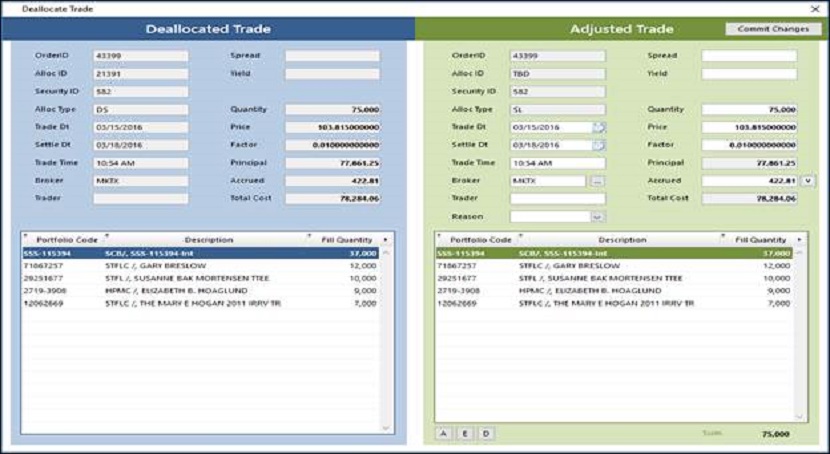Click the A button below the adjusted grid

tap(444, 433)
